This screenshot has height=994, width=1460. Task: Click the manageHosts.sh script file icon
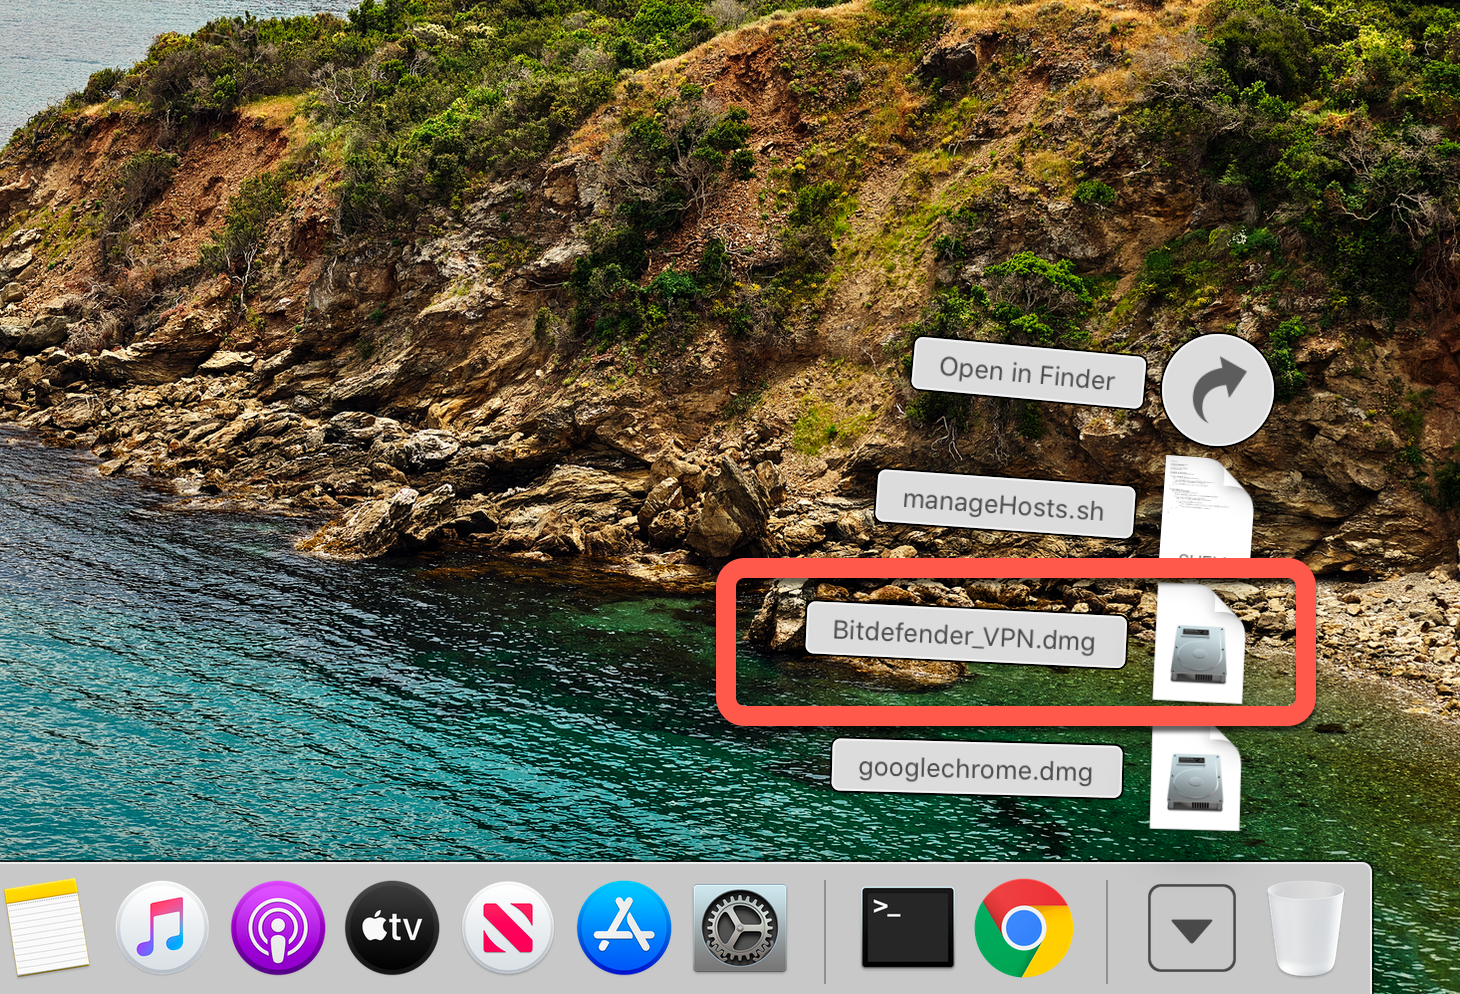(1204, 505)
